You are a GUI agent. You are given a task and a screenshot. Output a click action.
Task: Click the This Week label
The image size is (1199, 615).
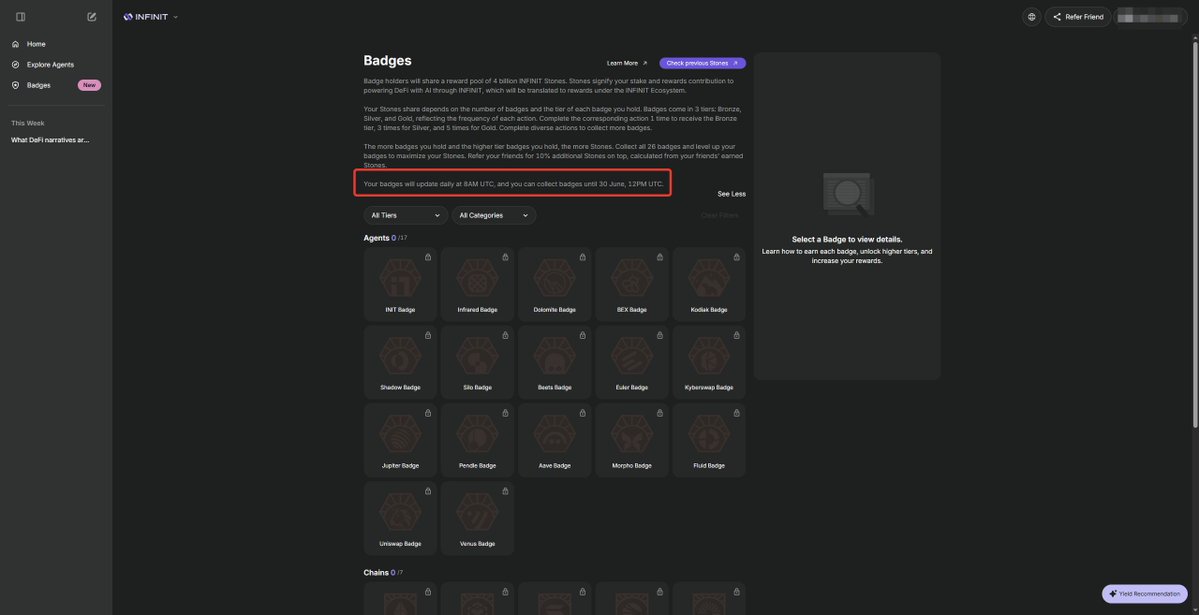click(x=28, y=123)
